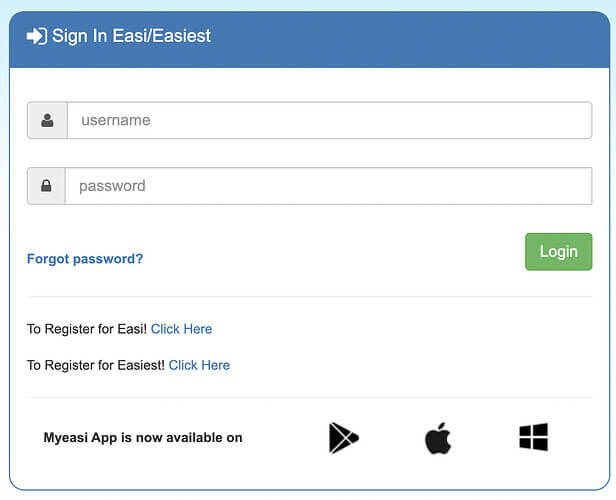Open the Google Play store icon
Image resolution: width=616 pixels, height=500 pixels.
click(344, 438)
